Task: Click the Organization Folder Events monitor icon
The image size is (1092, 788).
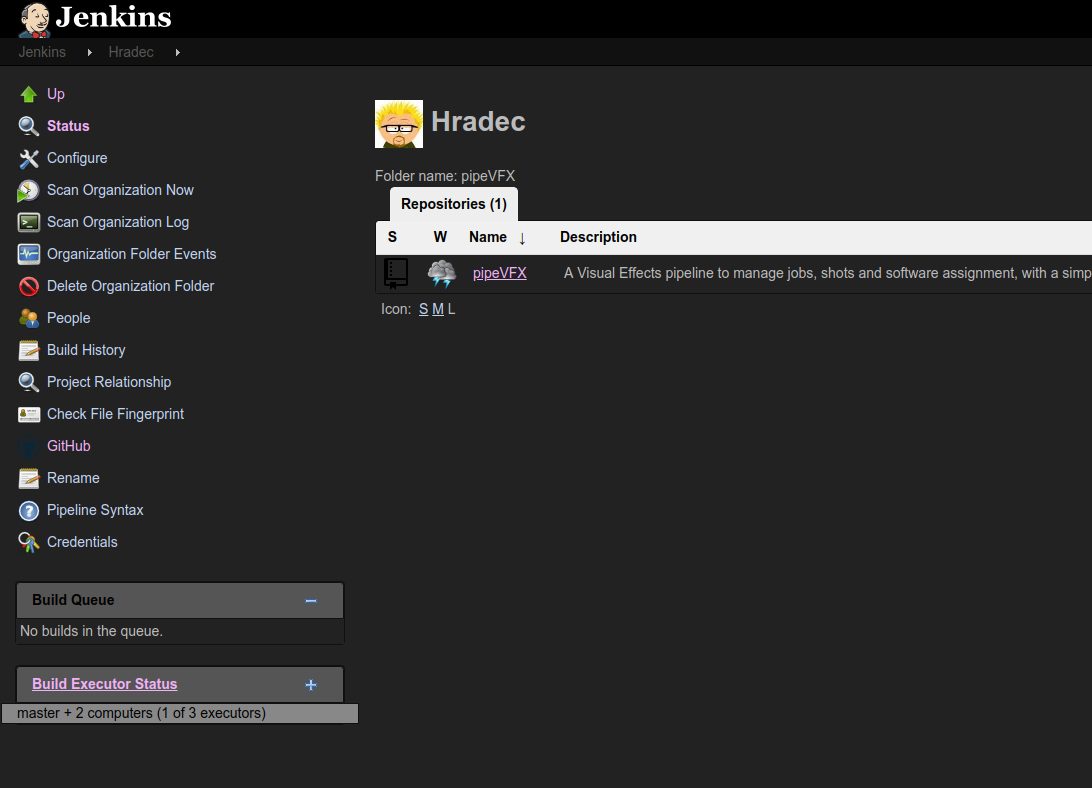Action: click(29, 254)
